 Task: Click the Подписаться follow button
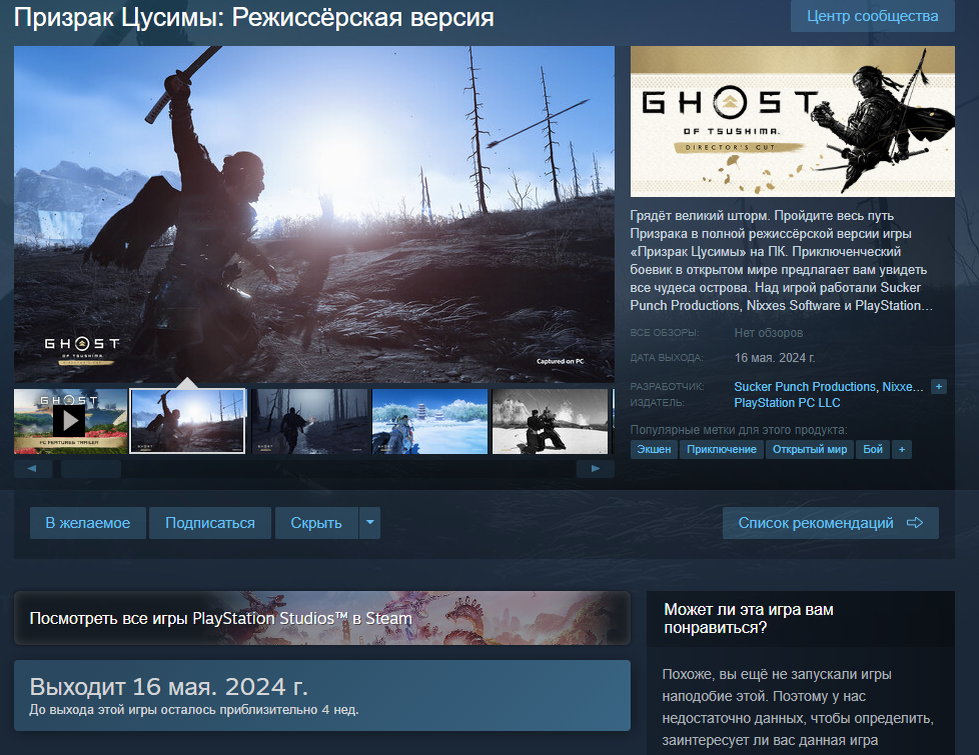tap(210, 523)
